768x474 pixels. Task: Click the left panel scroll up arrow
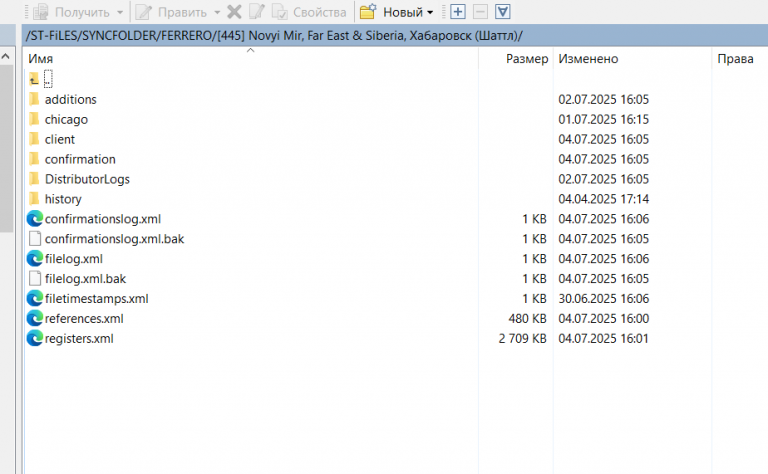tap(6, 57)
